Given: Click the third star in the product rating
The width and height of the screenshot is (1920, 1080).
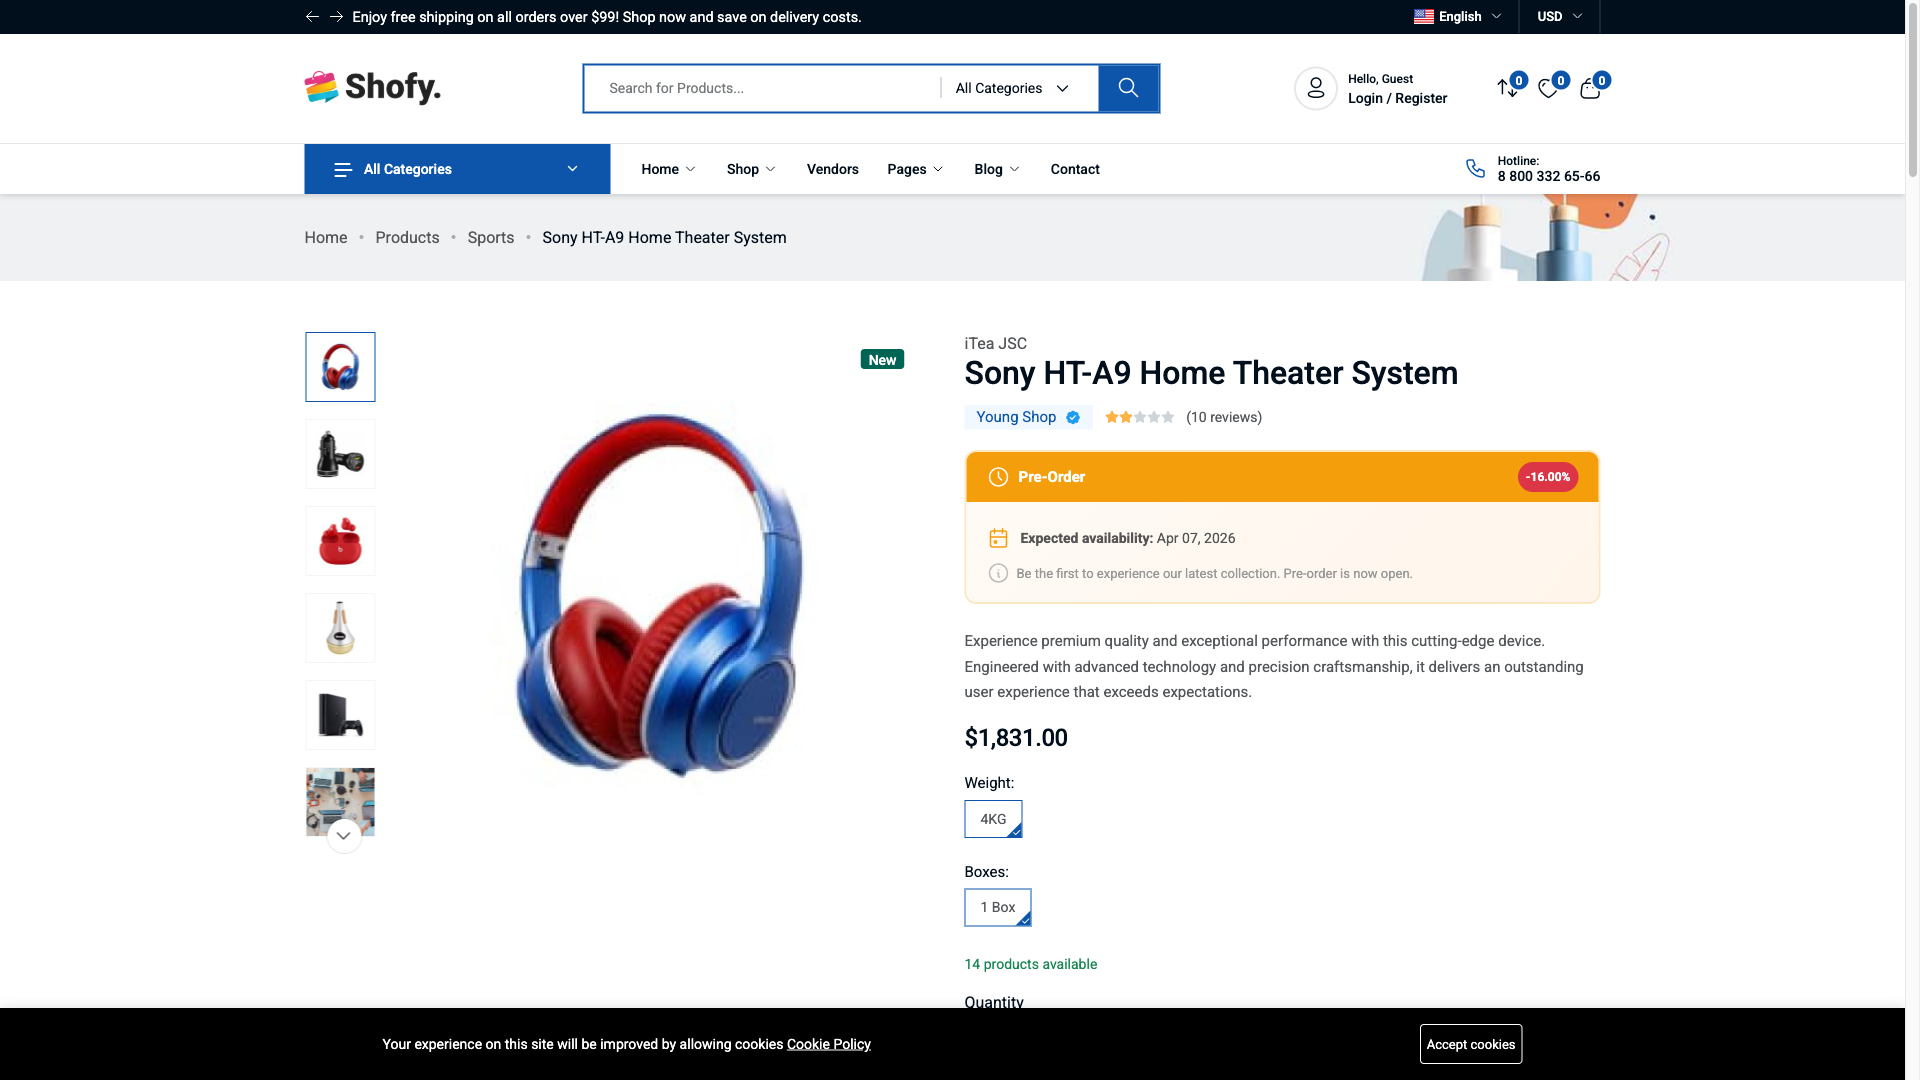Looking at the screenshot, I should coord(1139,417).
